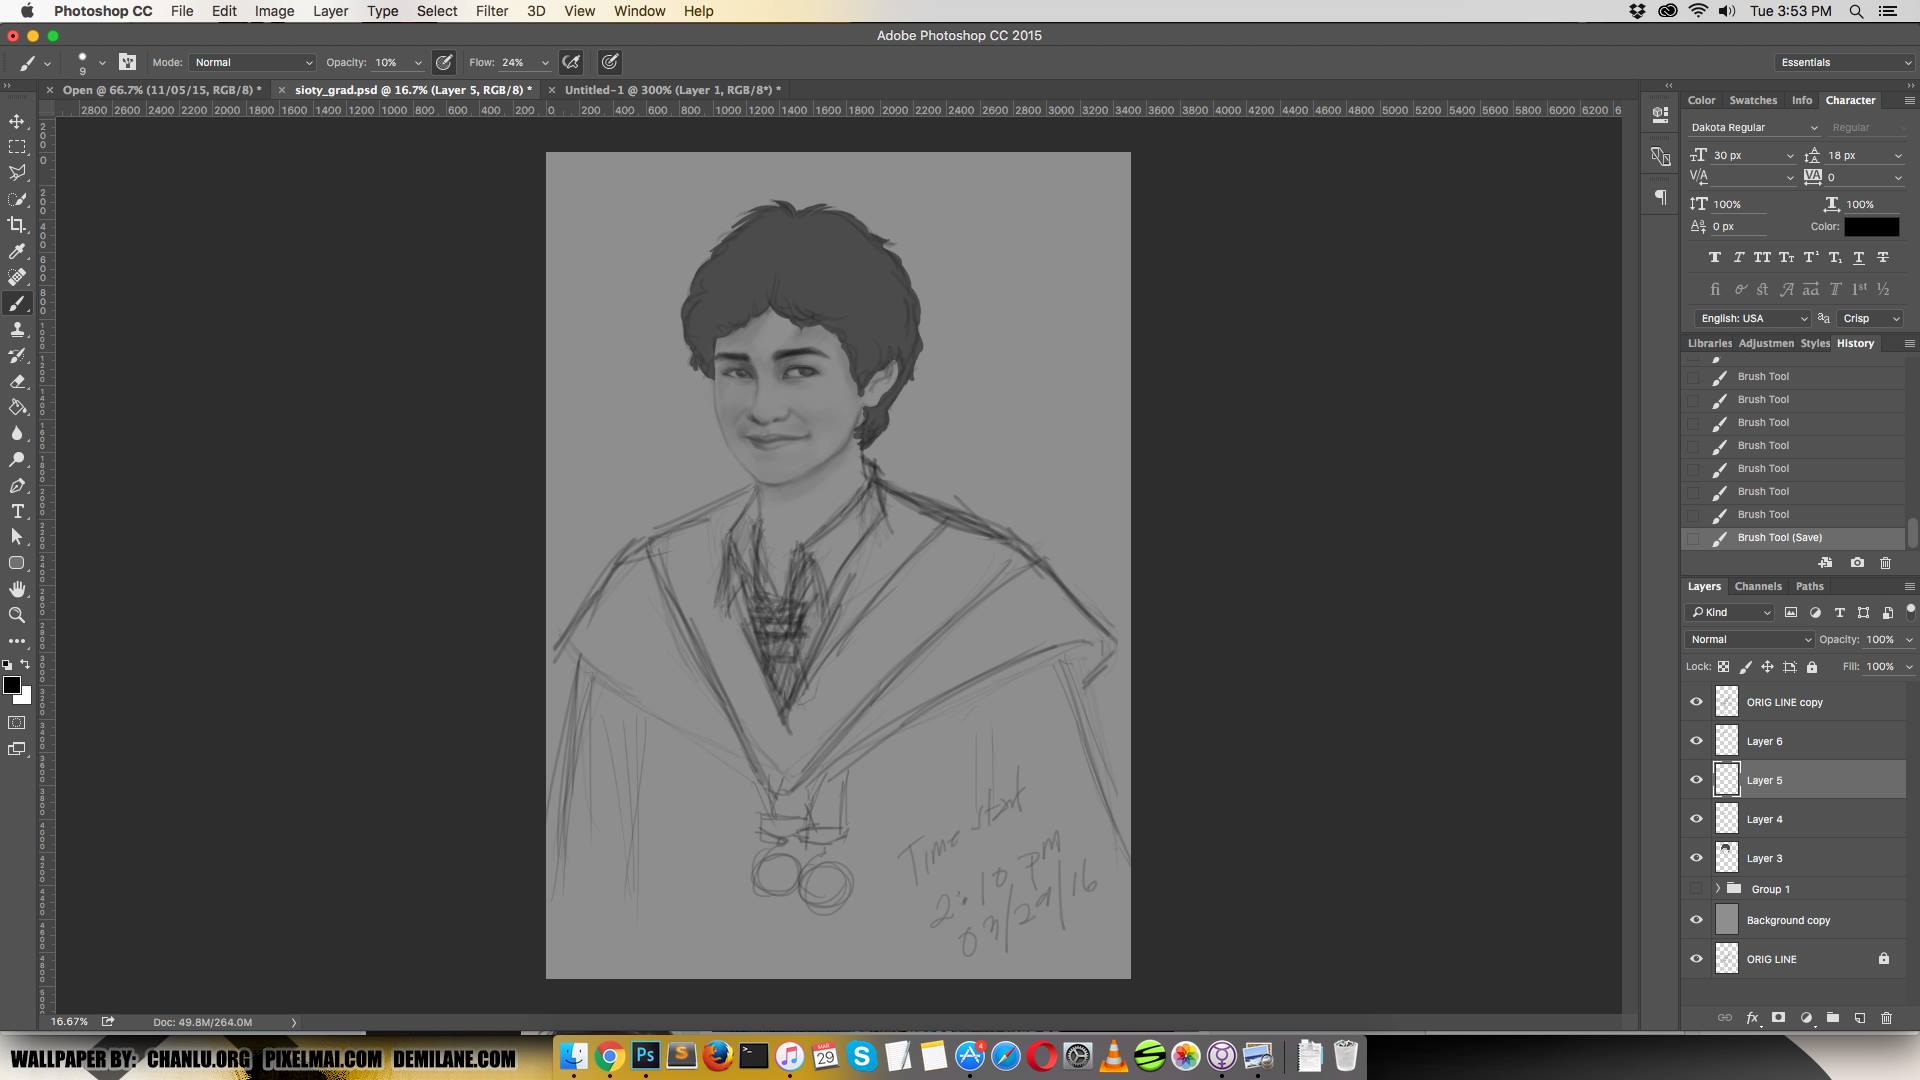Hide Layer 4
Image resolution: width=1920 pixels, height=1080 pixels.
point(1696,819)
